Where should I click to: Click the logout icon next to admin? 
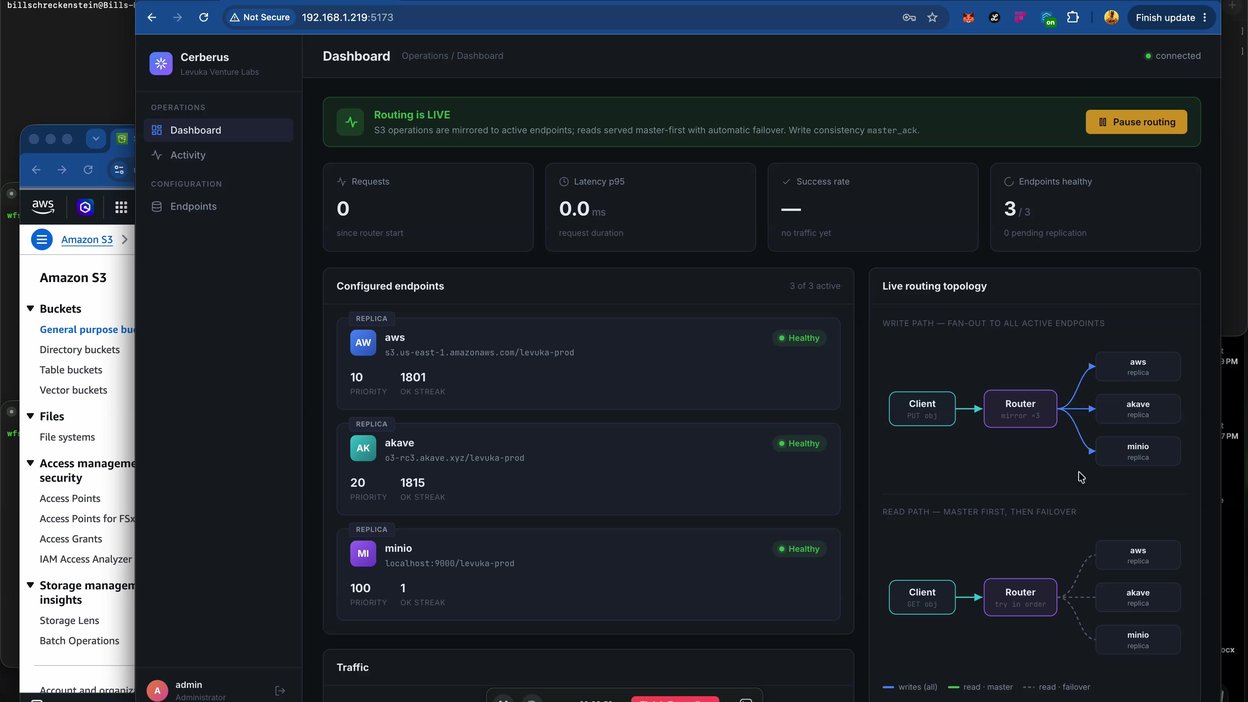[280, 690]
